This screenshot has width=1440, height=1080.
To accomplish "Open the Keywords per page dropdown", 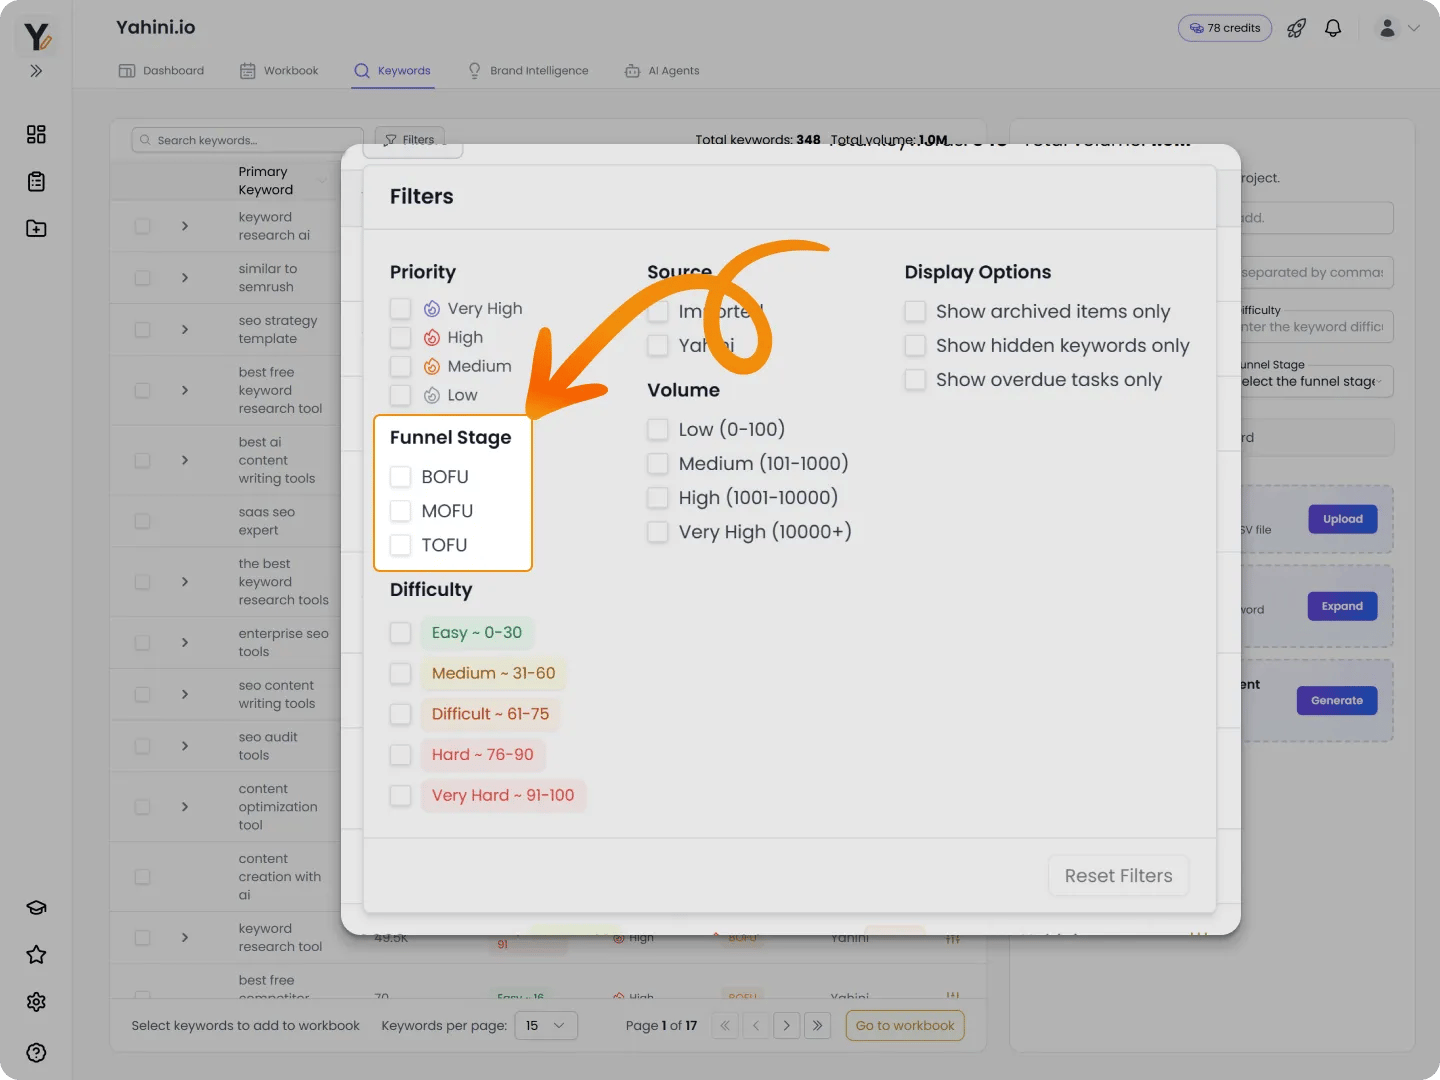I will tap(546, 1025).
